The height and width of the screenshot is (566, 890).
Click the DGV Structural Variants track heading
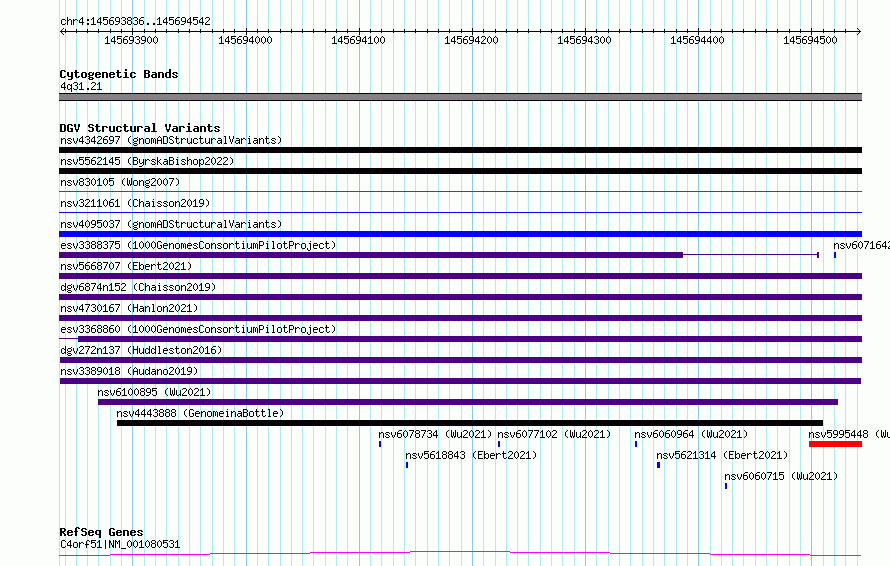[x=140, y=128]
